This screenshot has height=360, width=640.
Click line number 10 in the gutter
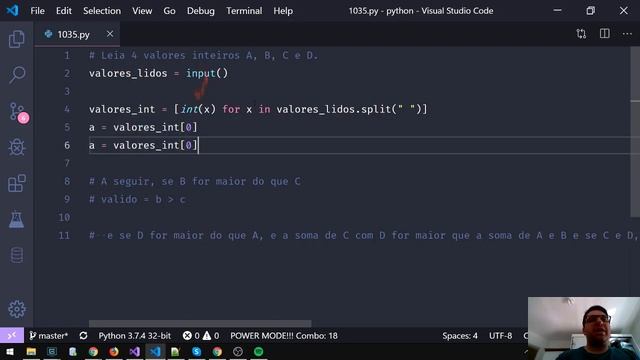[x=64, y=218]
